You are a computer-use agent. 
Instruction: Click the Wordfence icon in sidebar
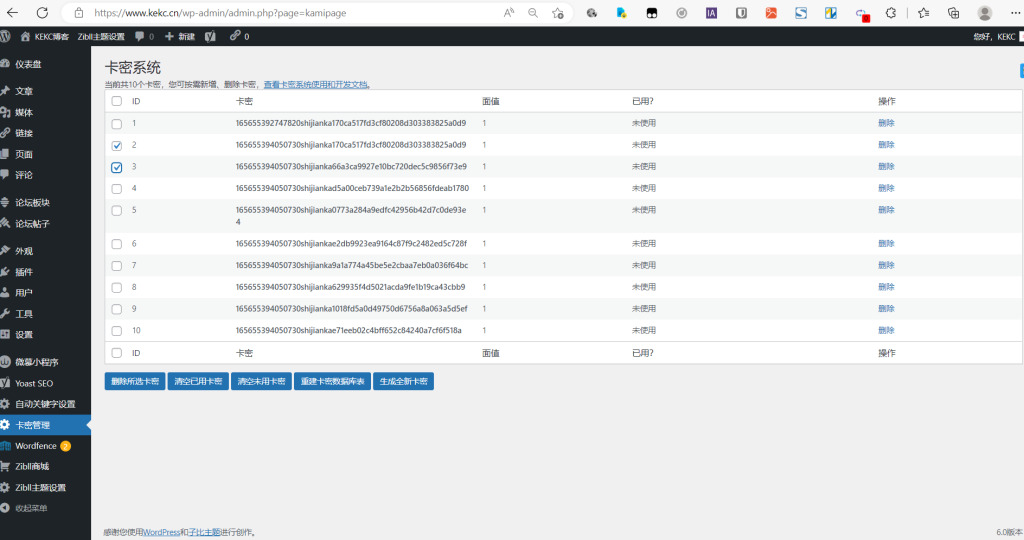[x=6, y=446]
